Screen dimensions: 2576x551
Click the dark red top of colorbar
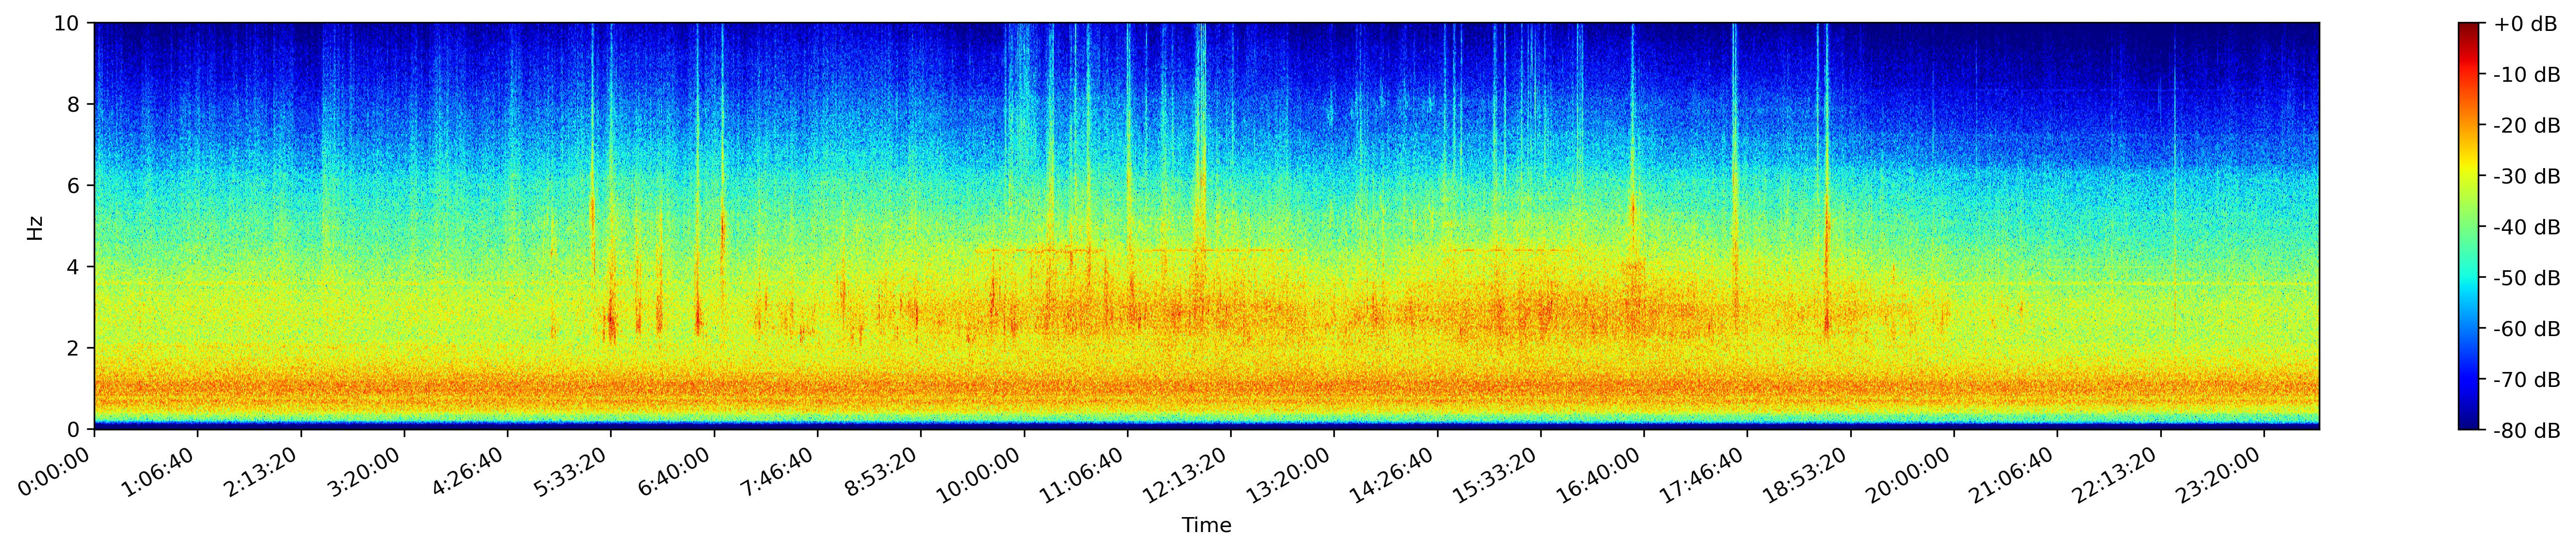(2469, 30)
